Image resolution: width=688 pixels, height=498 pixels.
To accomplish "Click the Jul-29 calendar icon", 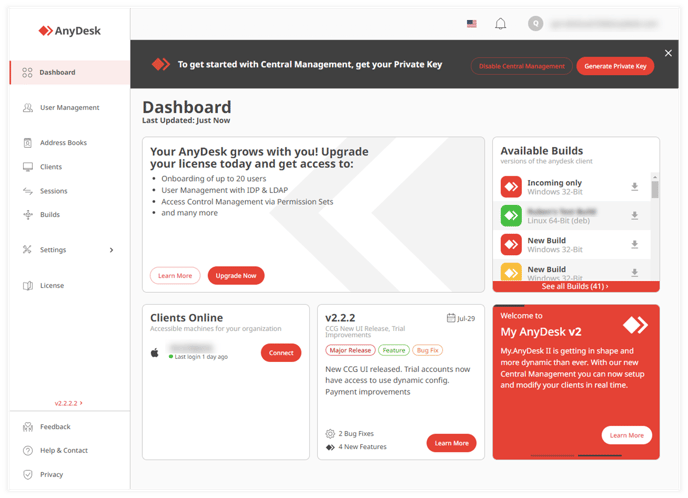I will 451,318.
